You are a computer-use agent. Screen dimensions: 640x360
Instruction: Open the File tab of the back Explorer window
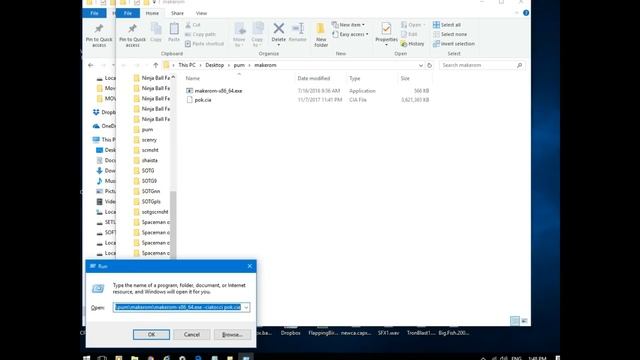click(x=94, y=13)
